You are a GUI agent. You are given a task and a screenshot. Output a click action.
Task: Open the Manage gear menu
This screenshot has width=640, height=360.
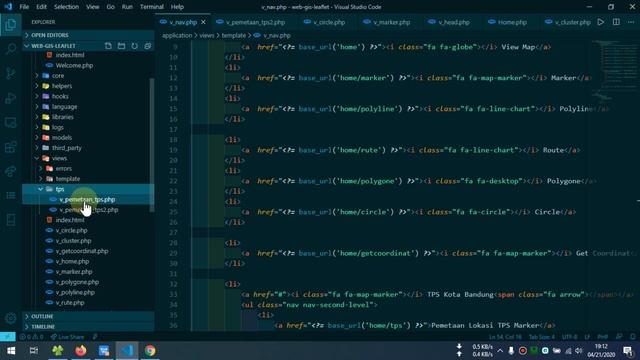[11, 318]
